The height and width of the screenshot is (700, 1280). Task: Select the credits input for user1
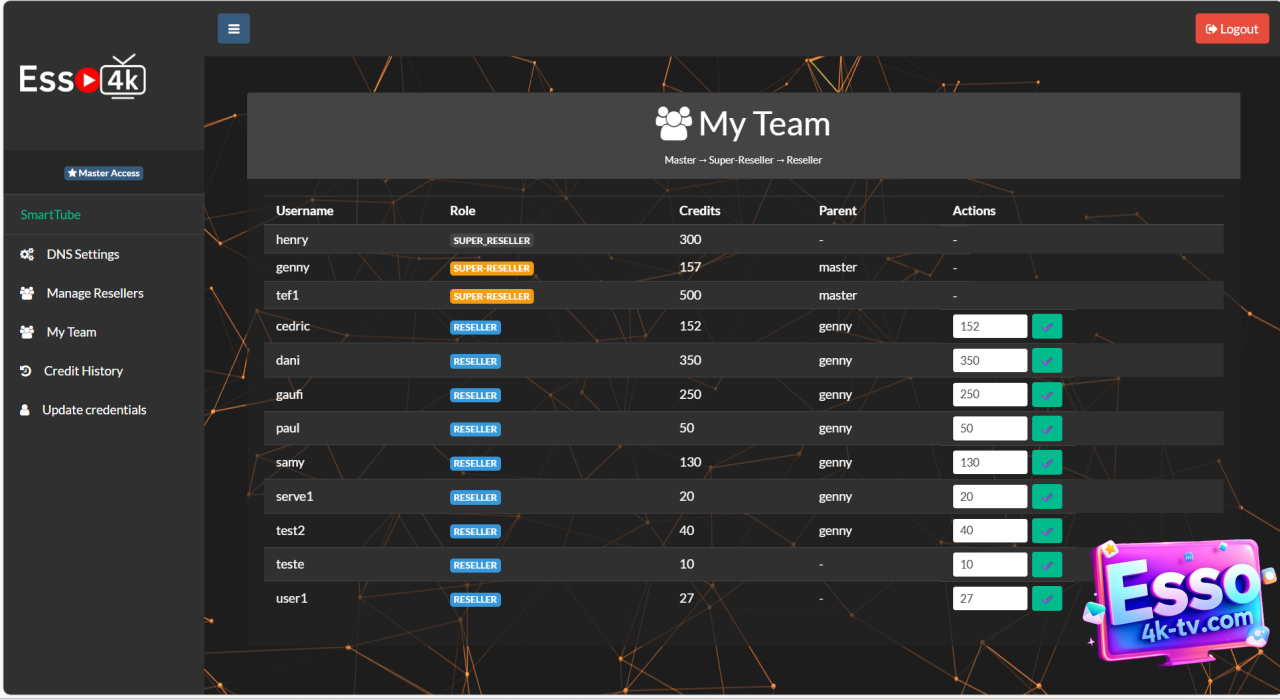click(989, 599)
